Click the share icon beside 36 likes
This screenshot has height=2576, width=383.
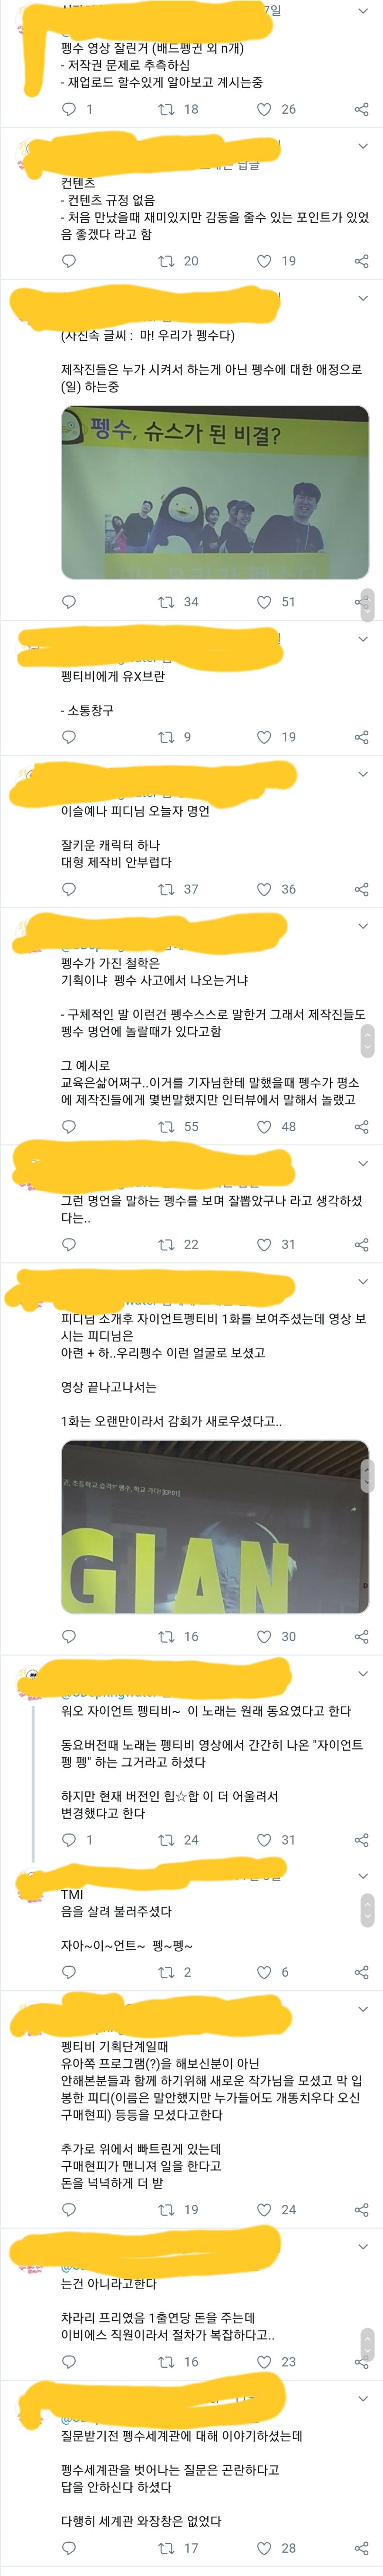[362, 889]
